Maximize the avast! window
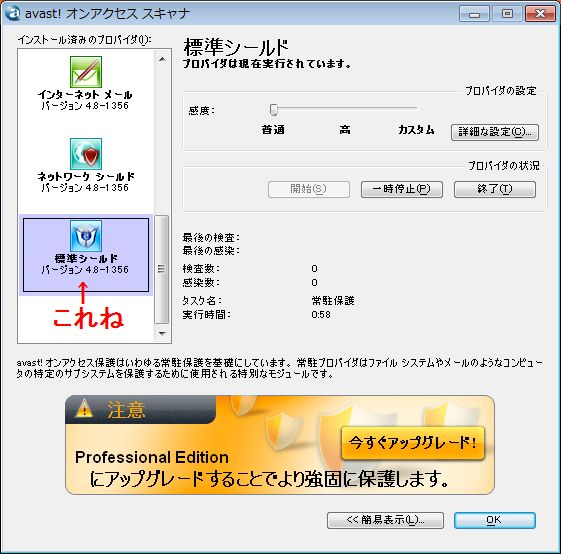Viewport: 561px width, 554px height. pos(507,14)
